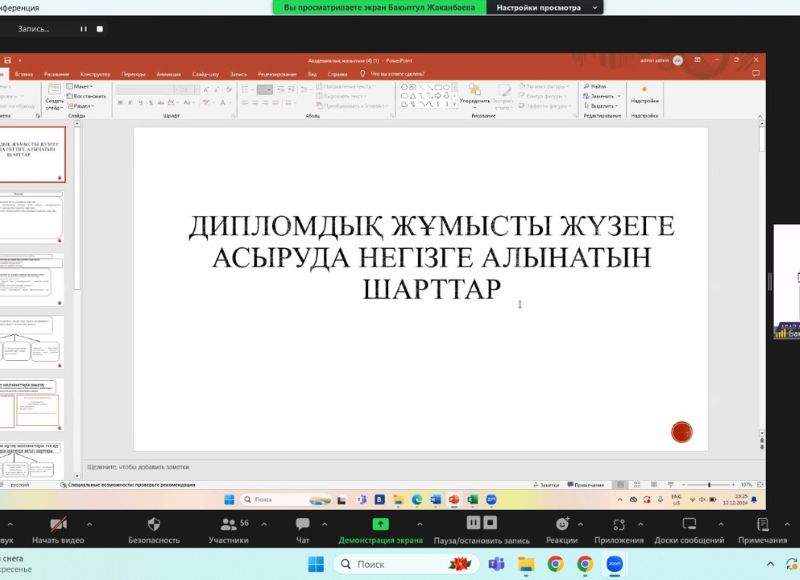Click the green Share Screen (Демонстрация экрана) icon

coord(380,524)
